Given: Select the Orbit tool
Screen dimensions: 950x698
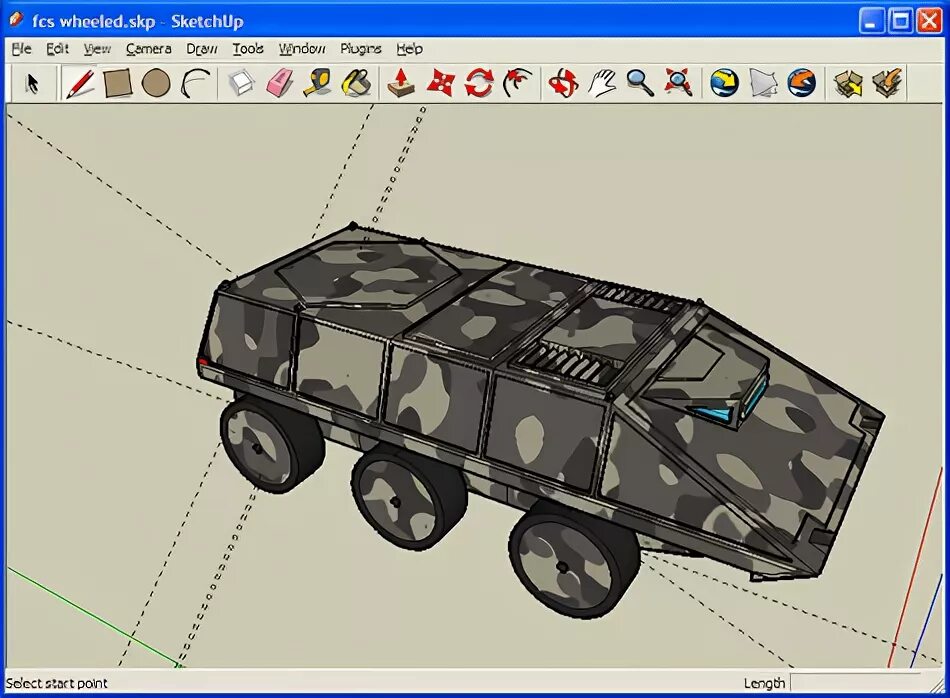Looking at the screenshot, I should click(563, 83).
